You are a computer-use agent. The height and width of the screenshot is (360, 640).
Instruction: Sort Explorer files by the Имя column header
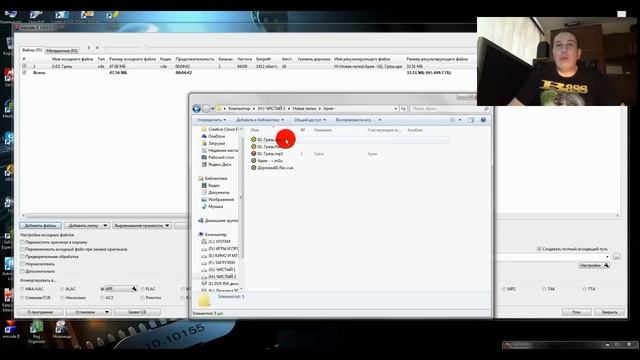[255, 130]
